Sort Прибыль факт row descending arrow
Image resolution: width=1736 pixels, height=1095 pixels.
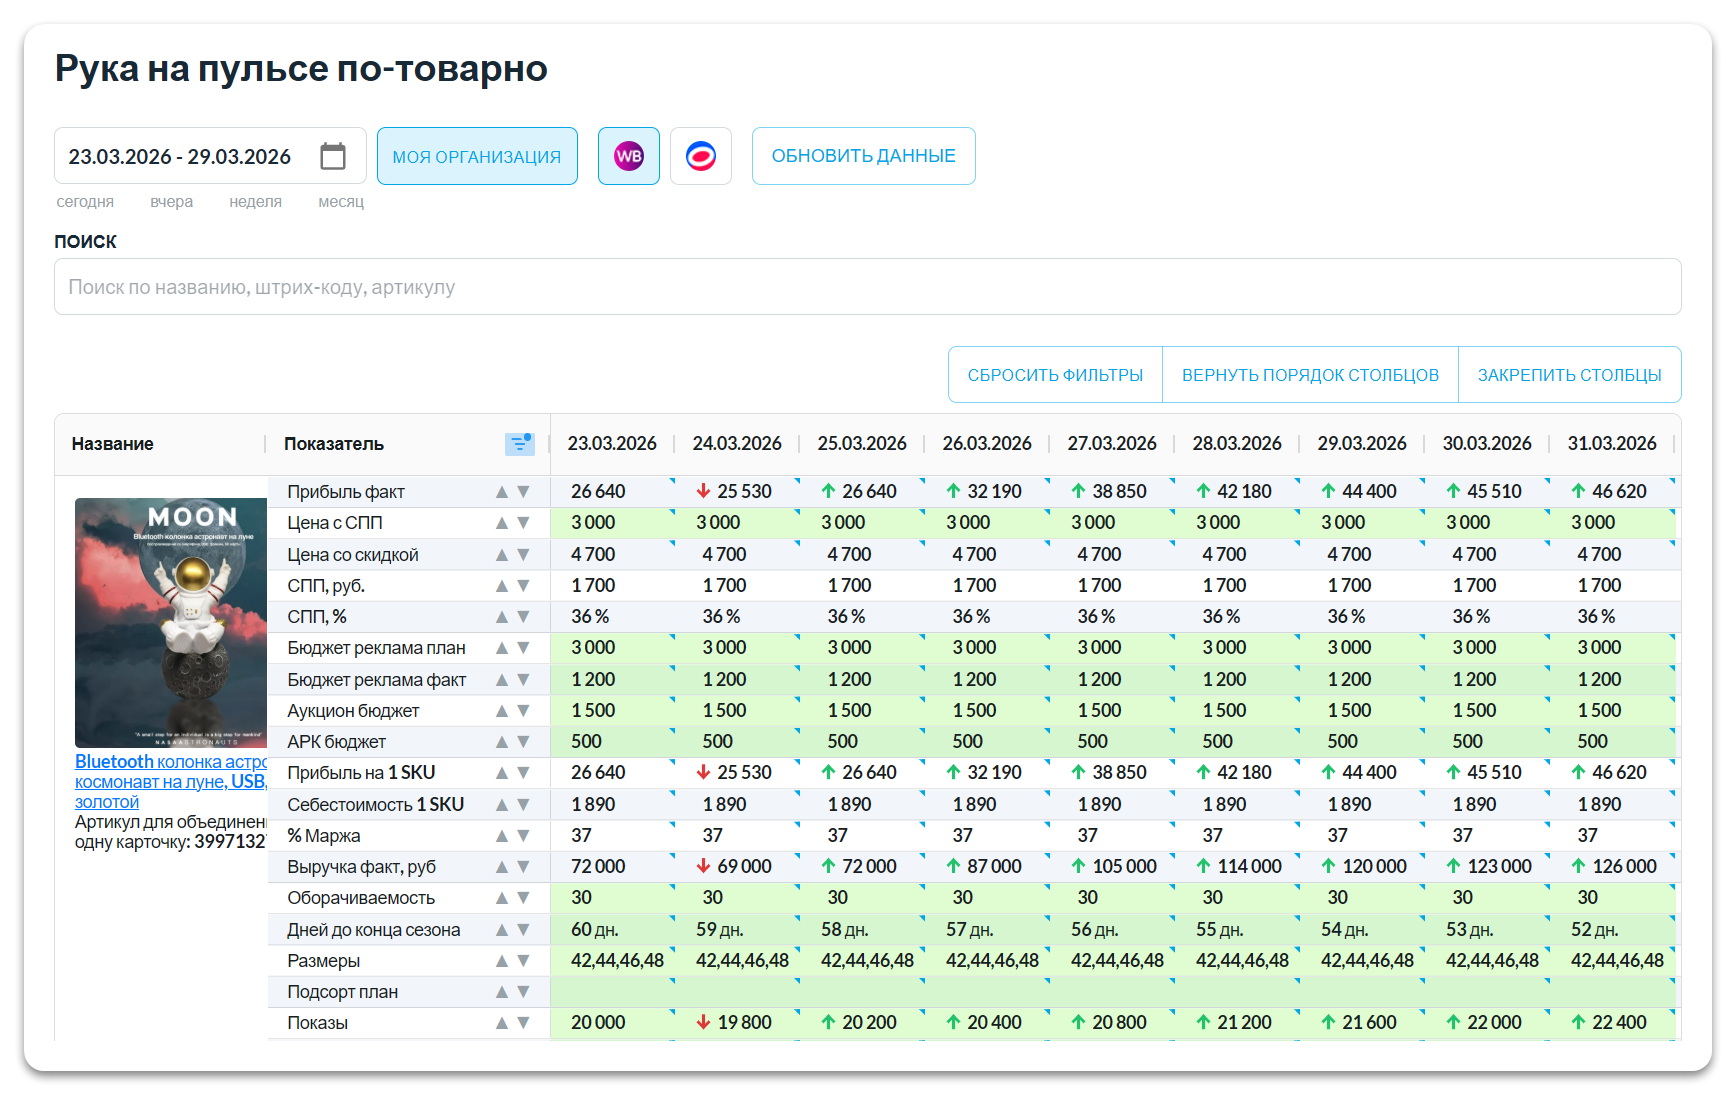click(523, 492)
